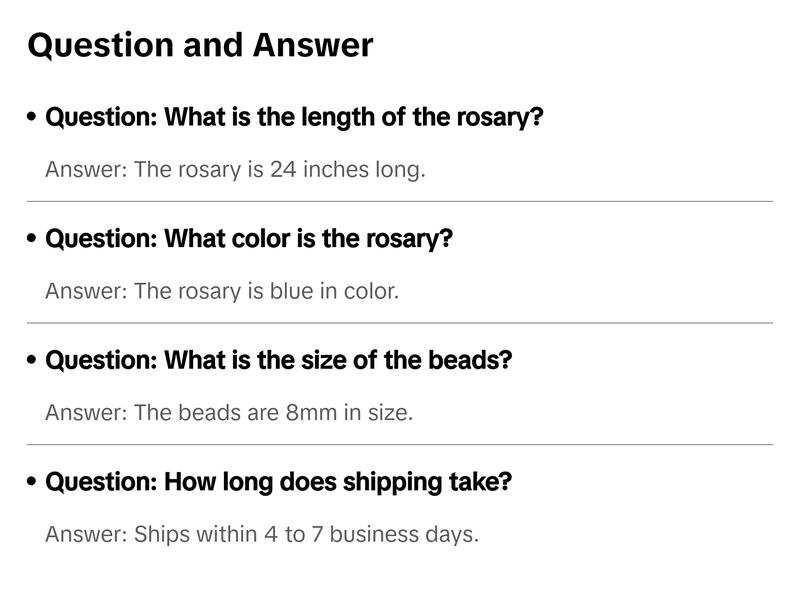The height and width of the screenshot is (598, 800).
Task: Select the question about size of the beads
Action: tap(278, 360)
